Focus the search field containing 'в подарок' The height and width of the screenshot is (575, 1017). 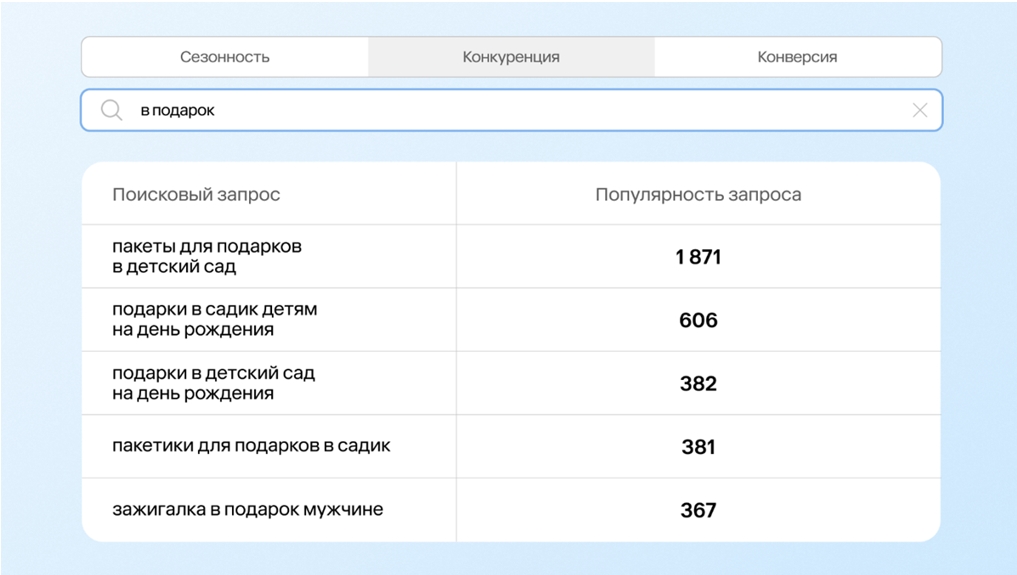[x=178, y=110]
